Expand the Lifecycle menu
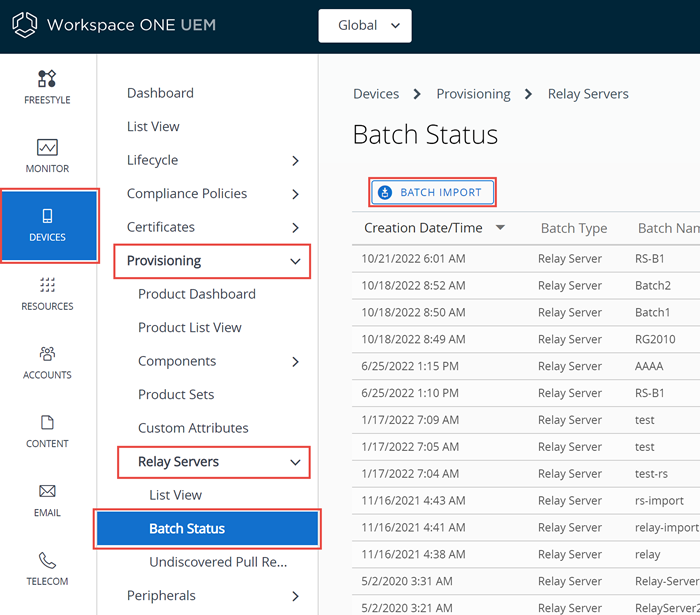 295,161
